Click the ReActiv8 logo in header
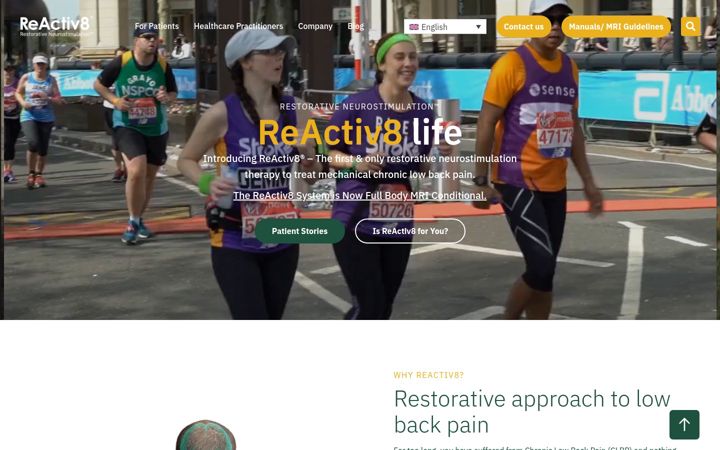Viewport: 720px width, 450px height. click(x=56, y=26)
